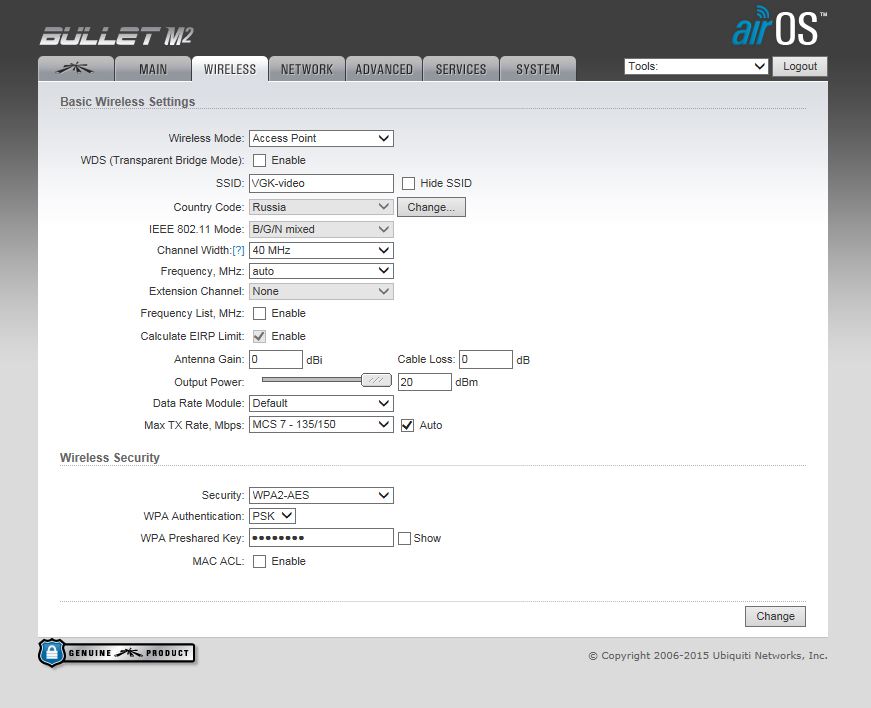The image size is (871, 708).
Task: Click the WPA Preshared Key field
Action: tap(321, 538)
